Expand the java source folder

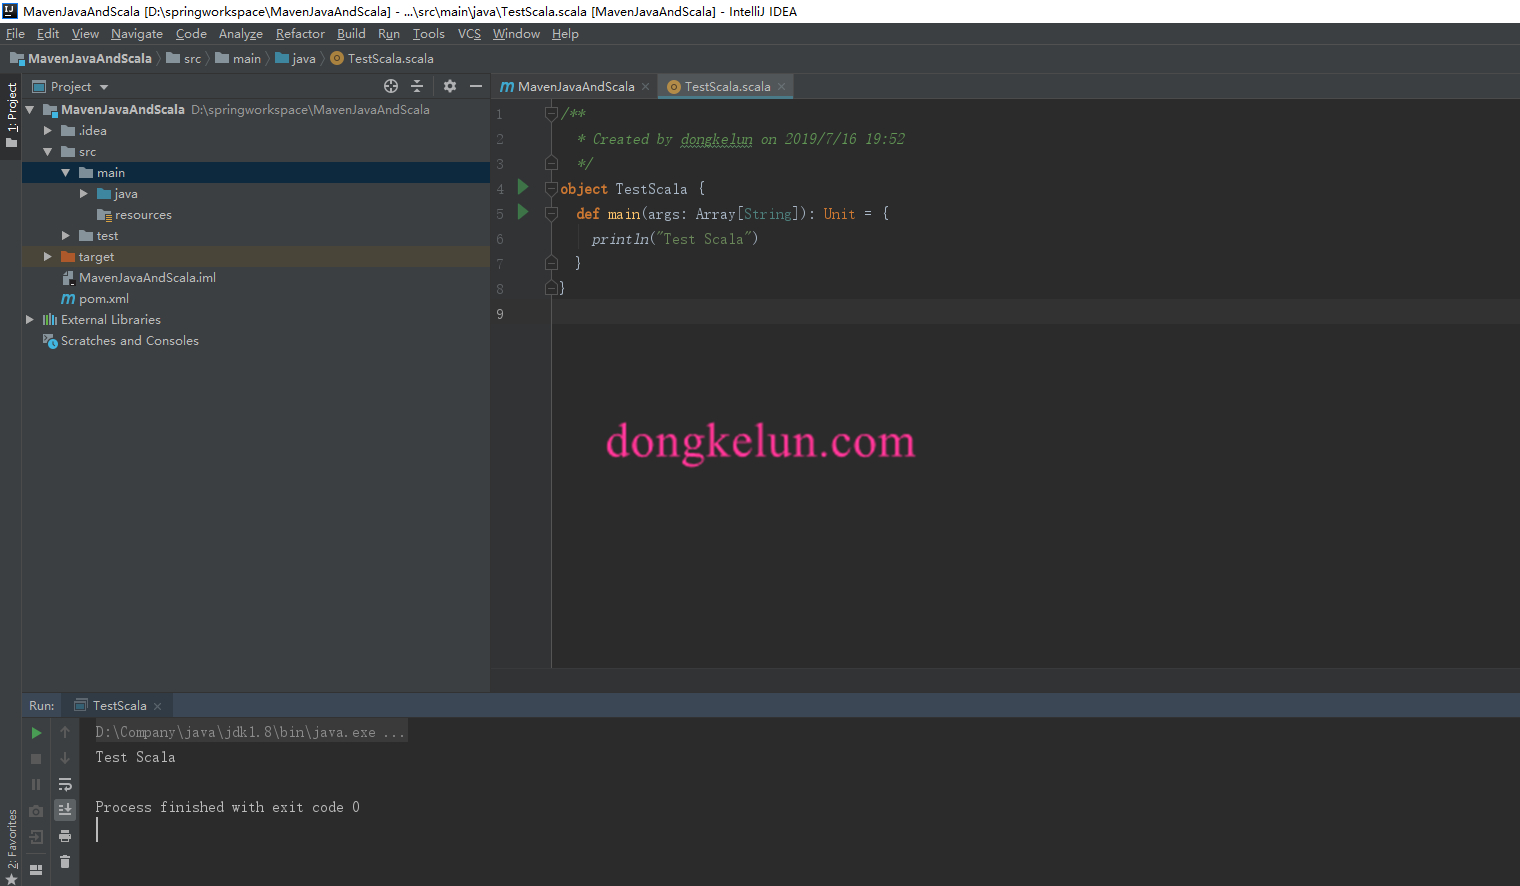84,194
